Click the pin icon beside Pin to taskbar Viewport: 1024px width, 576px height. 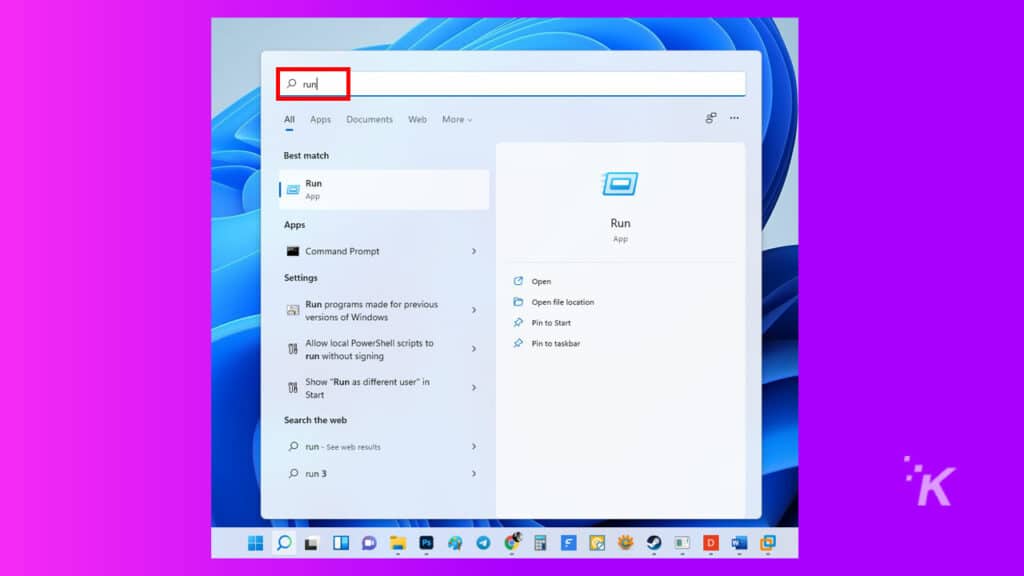[518, 343]
